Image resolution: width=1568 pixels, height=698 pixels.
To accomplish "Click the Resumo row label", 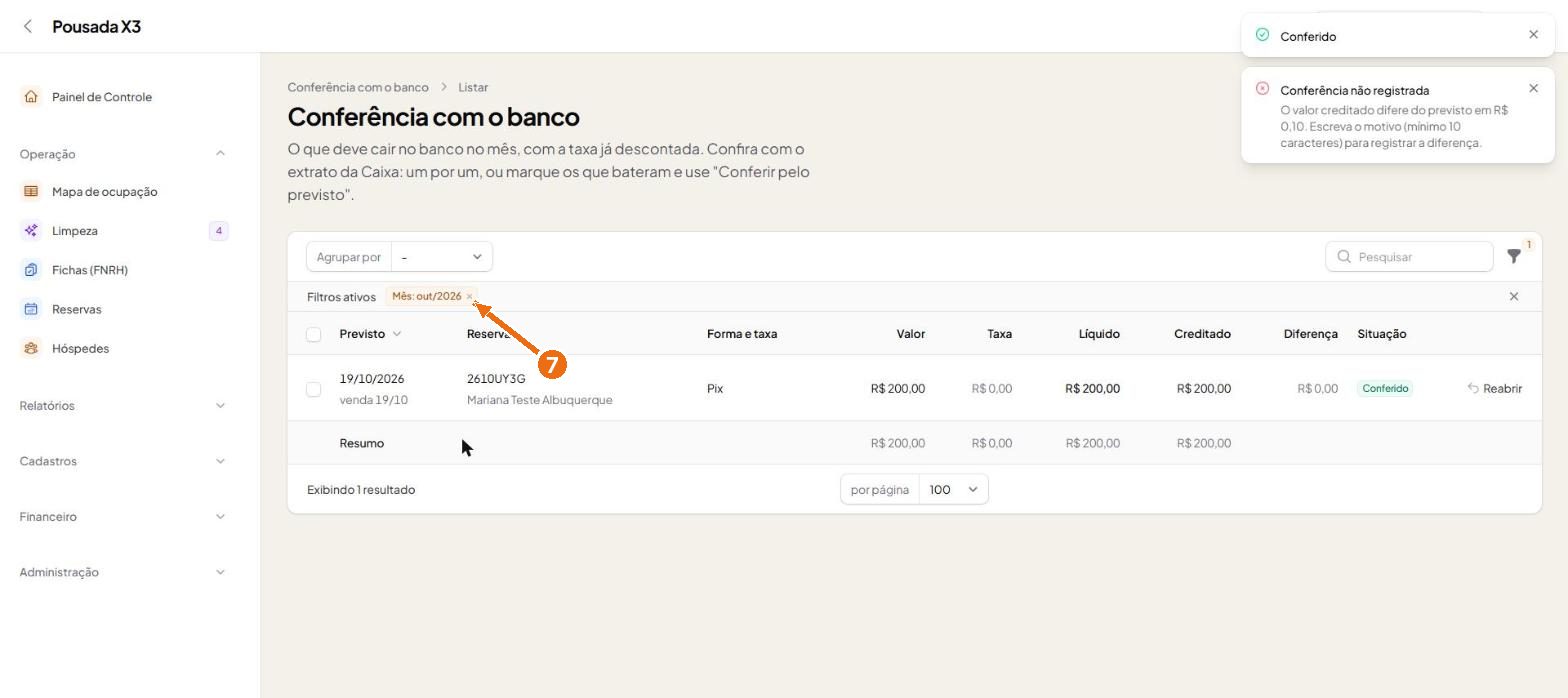I will point(361,444).
